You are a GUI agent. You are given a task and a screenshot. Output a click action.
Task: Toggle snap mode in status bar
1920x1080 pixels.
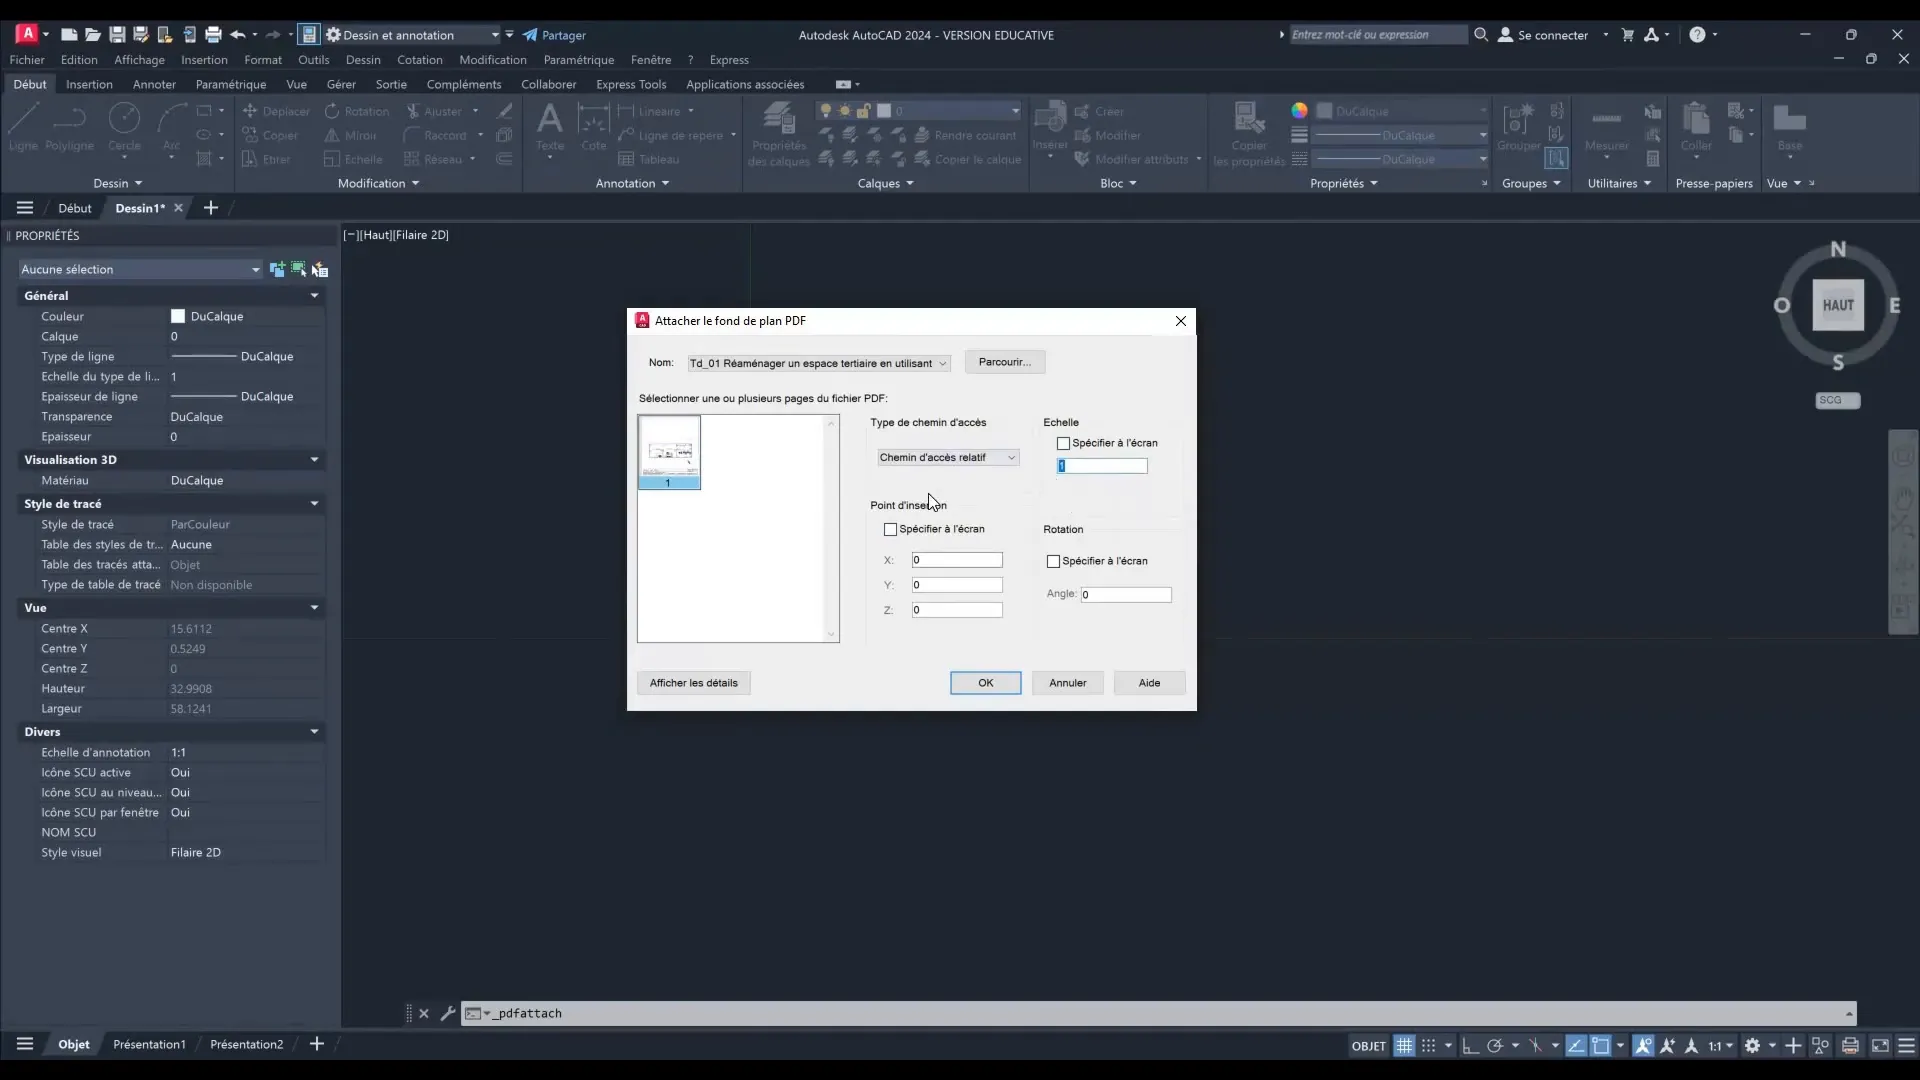tap(1428, 1045)
